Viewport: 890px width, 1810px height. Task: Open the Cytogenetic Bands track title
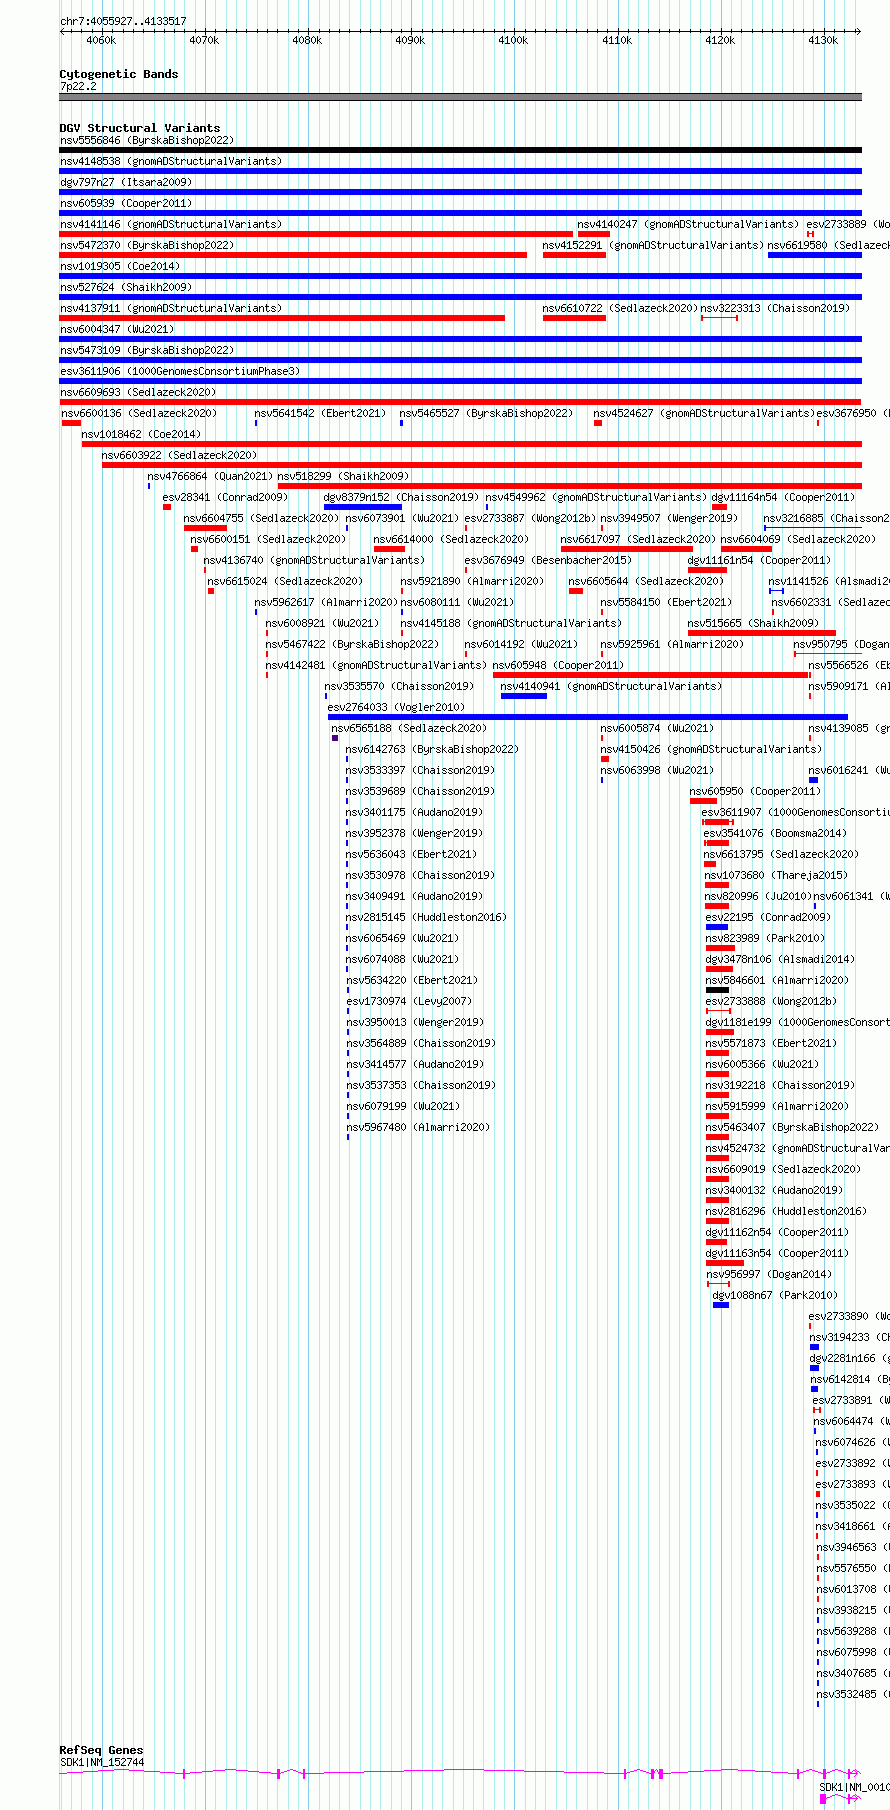(119, 74)
